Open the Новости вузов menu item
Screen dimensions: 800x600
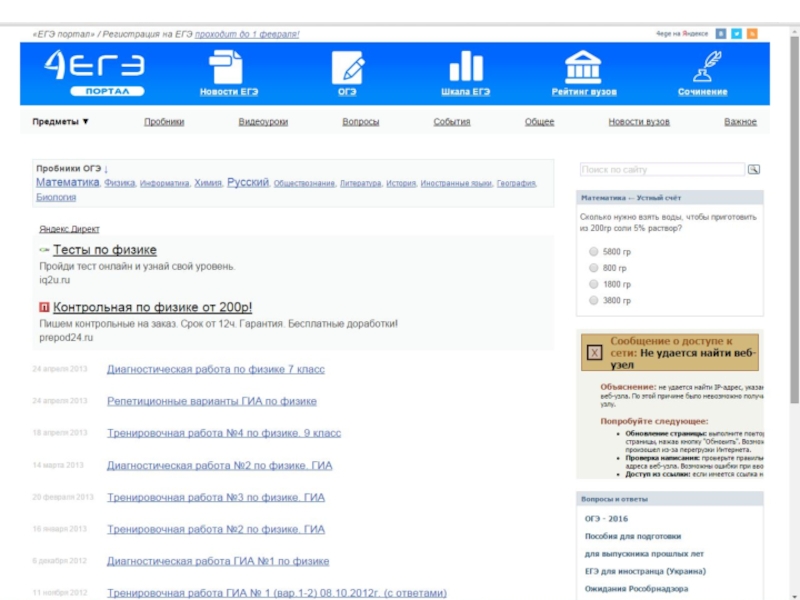tap(639, 121)
